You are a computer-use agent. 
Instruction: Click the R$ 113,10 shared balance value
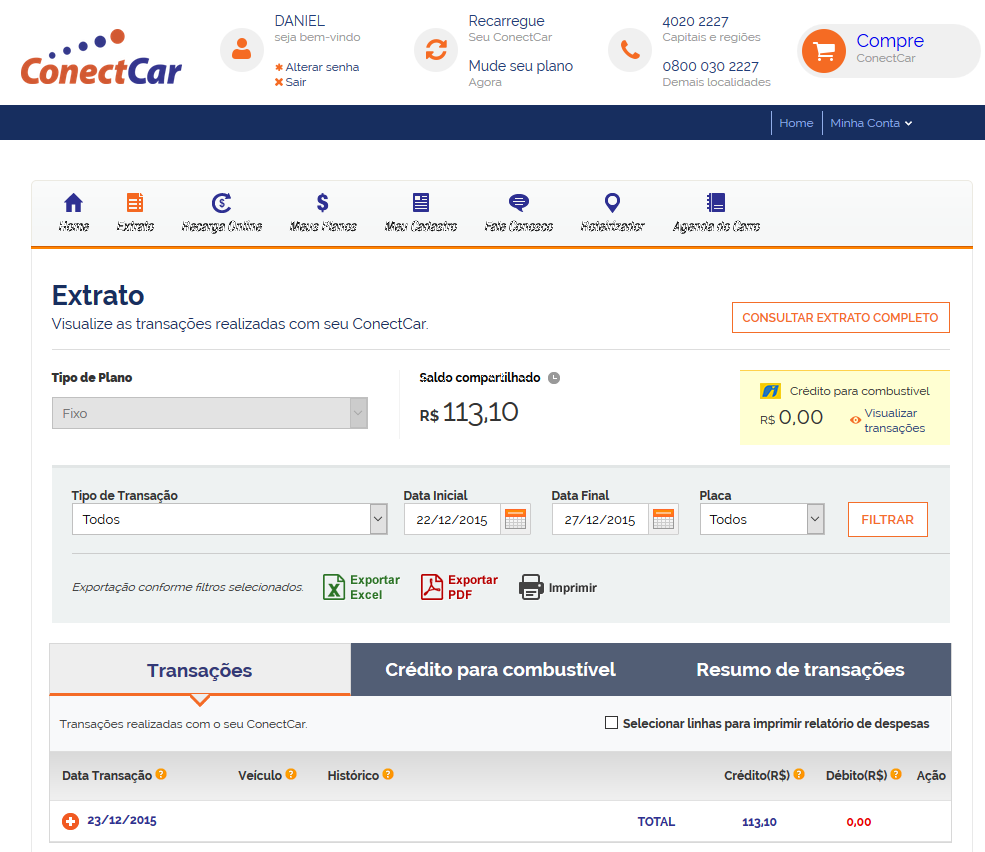coord(469,413)
